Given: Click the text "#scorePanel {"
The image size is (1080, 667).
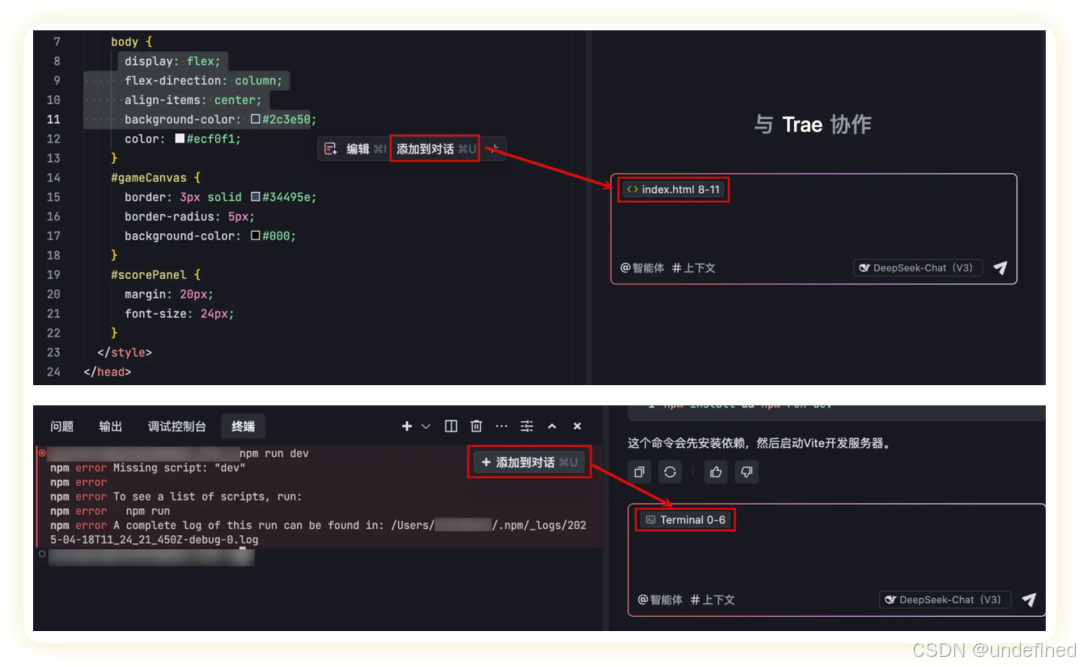Looking at the screenshot, I should coord(156,275).
